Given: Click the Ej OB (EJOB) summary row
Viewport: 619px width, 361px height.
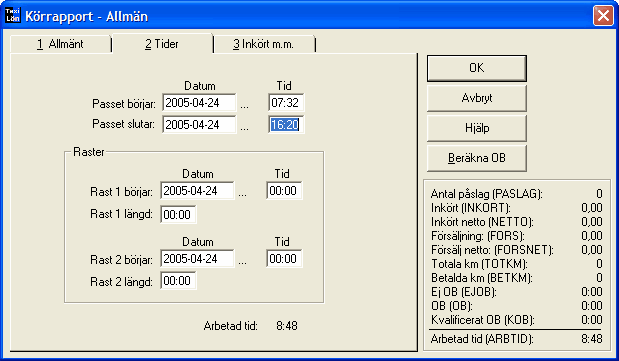Looking at the screenshot, I should click(x=517, y=291).
